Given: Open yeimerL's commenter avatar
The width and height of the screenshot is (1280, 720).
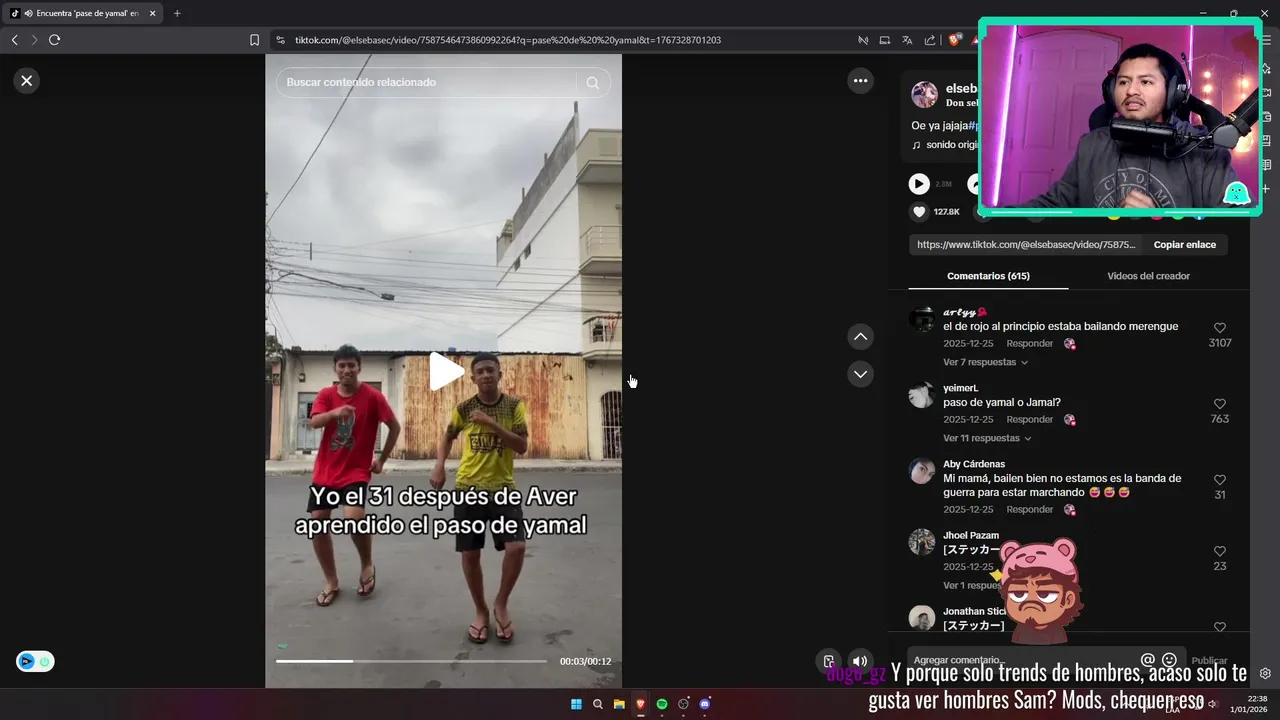Looking at the screenshot, I should 921,395.
